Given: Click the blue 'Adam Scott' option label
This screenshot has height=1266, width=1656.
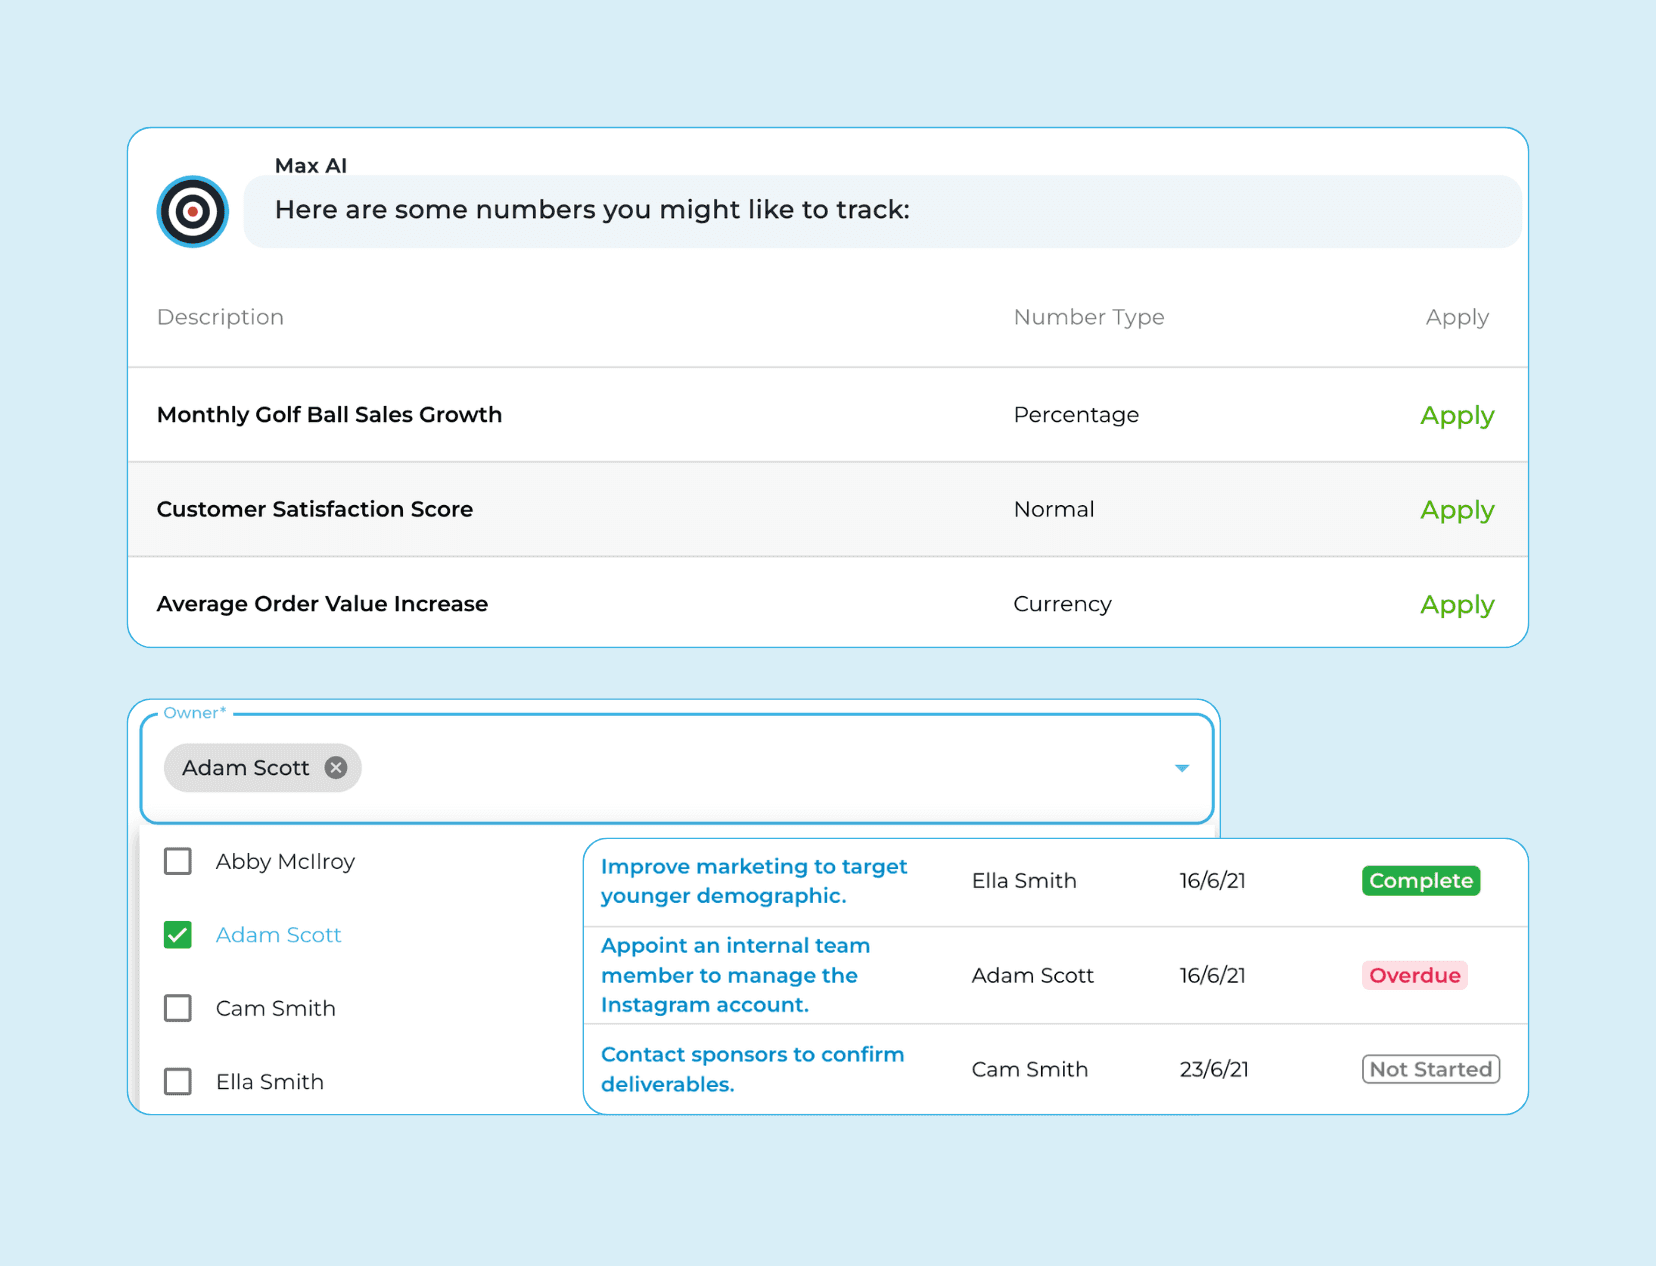Looking at the screenshot, I should pos(279,935).
